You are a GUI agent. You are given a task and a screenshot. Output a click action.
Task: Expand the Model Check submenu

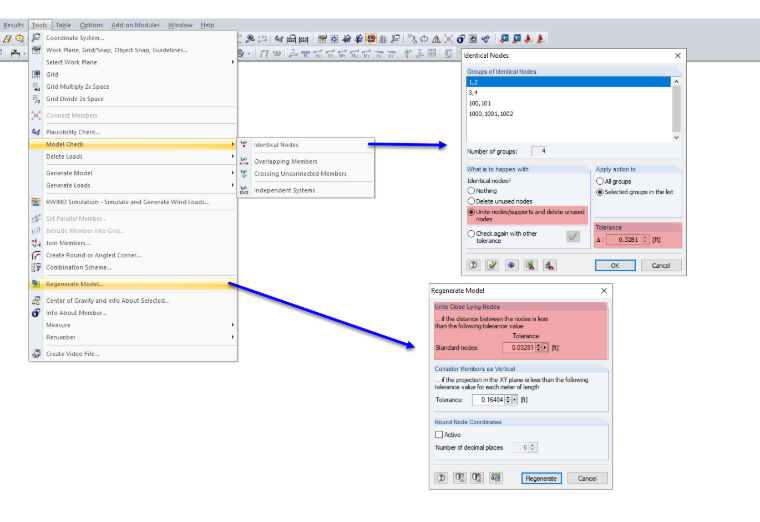133,144
